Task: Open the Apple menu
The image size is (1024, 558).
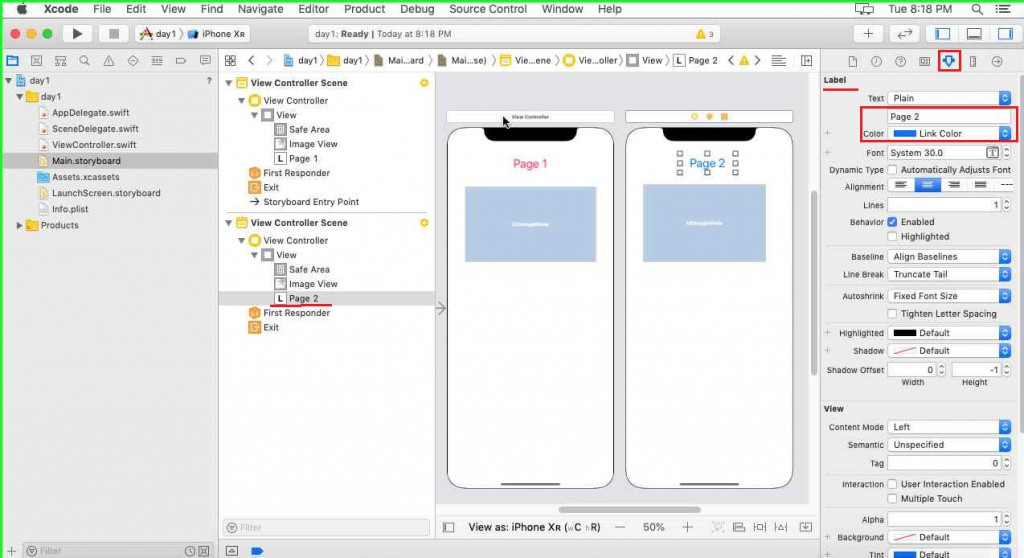Action: [x=22, y=9]
